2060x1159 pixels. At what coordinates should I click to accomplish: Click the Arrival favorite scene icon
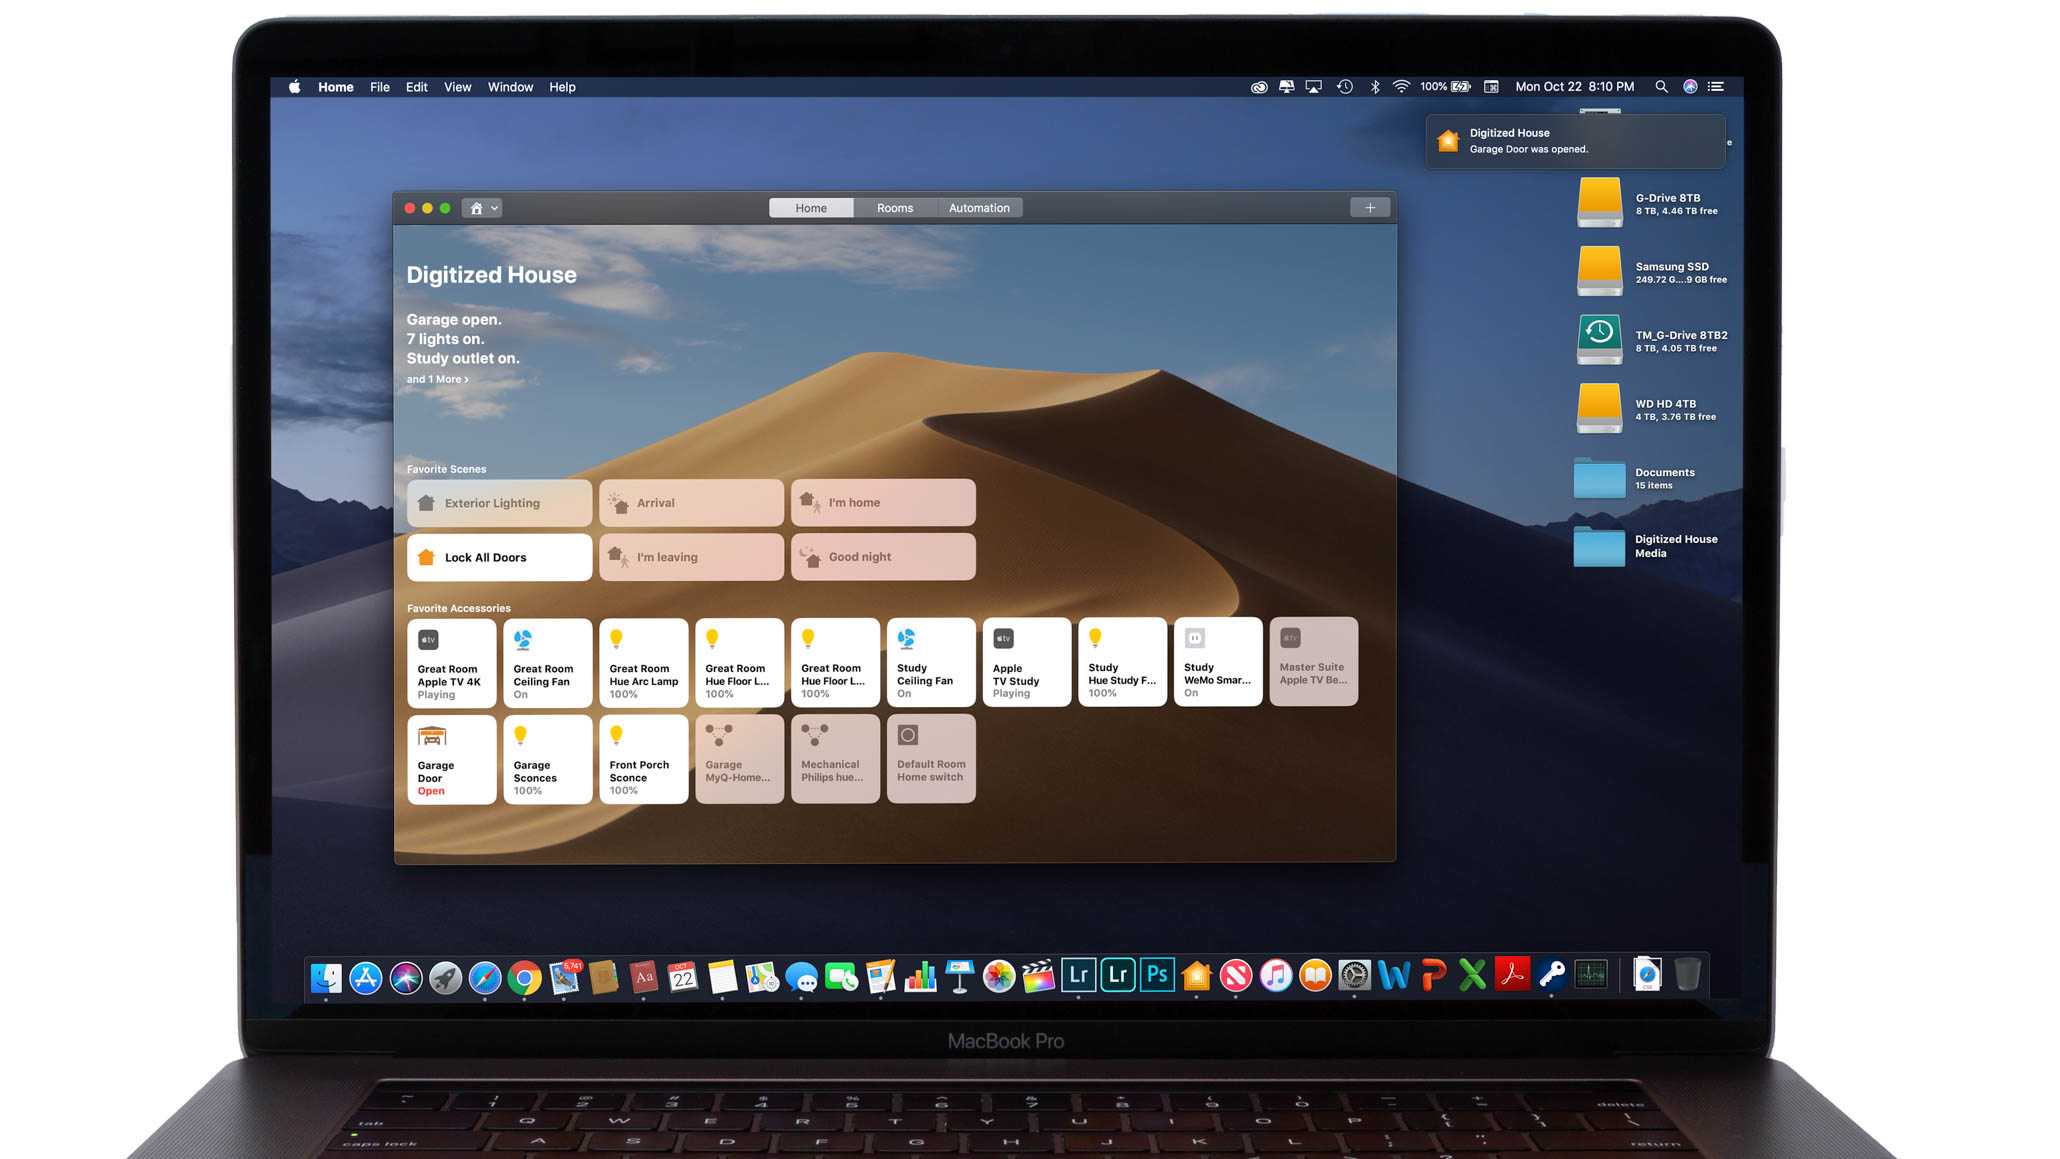pos(617,502)
